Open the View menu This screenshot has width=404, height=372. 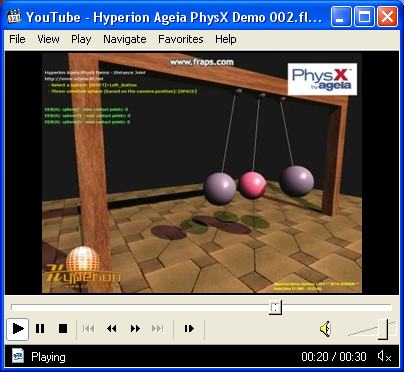[x=48, y=39]
